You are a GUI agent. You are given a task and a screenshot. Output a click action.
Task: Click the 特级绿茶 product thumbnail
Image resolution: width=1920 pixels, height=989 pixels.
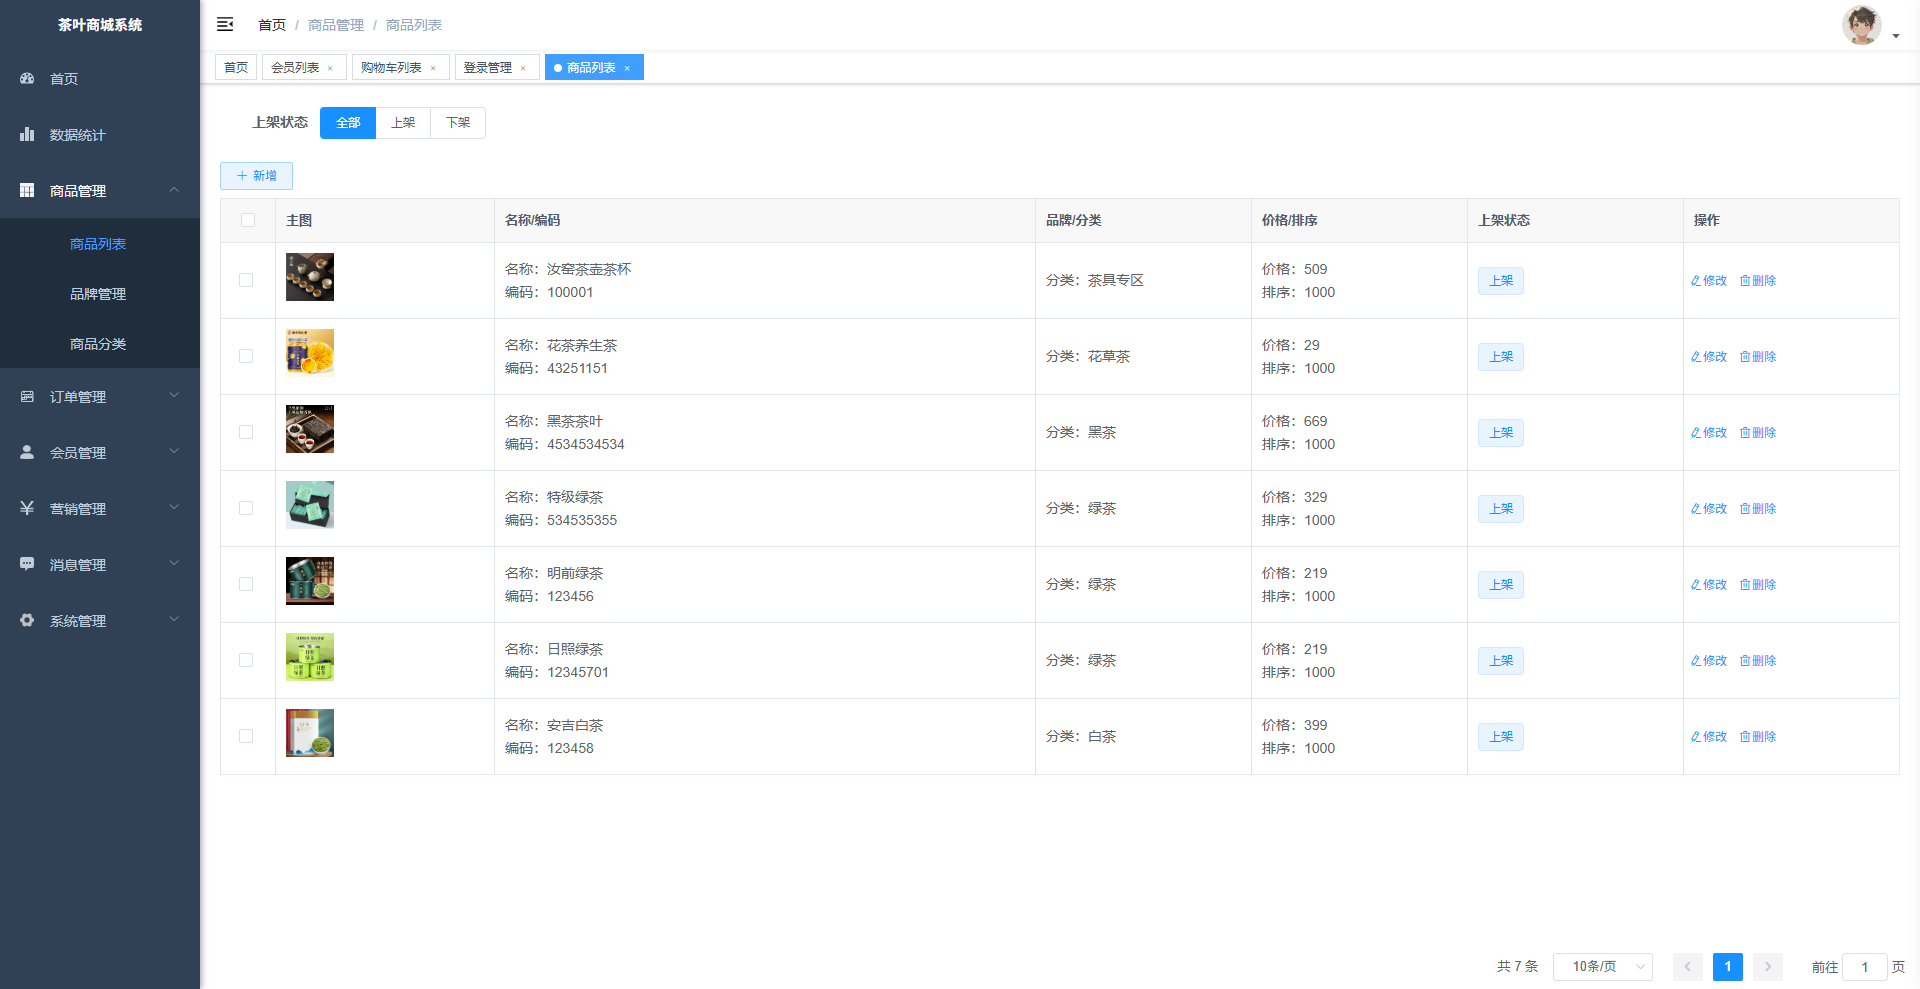tap(310, 505)
